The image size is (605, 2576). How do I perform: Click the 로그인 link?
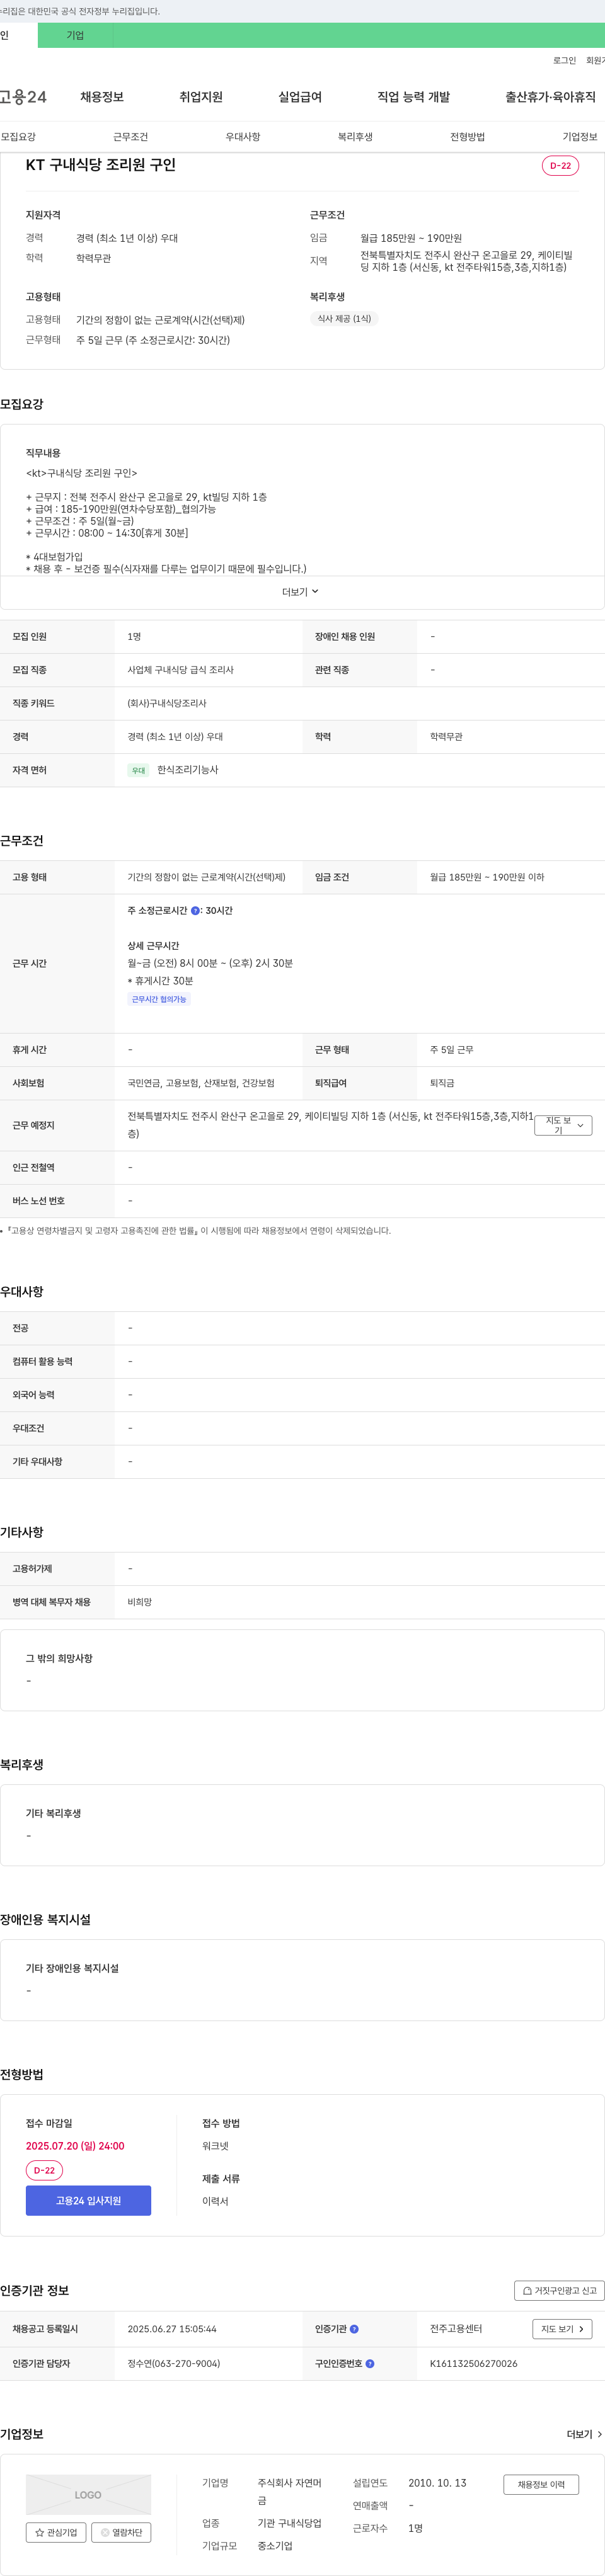(564, 61)
